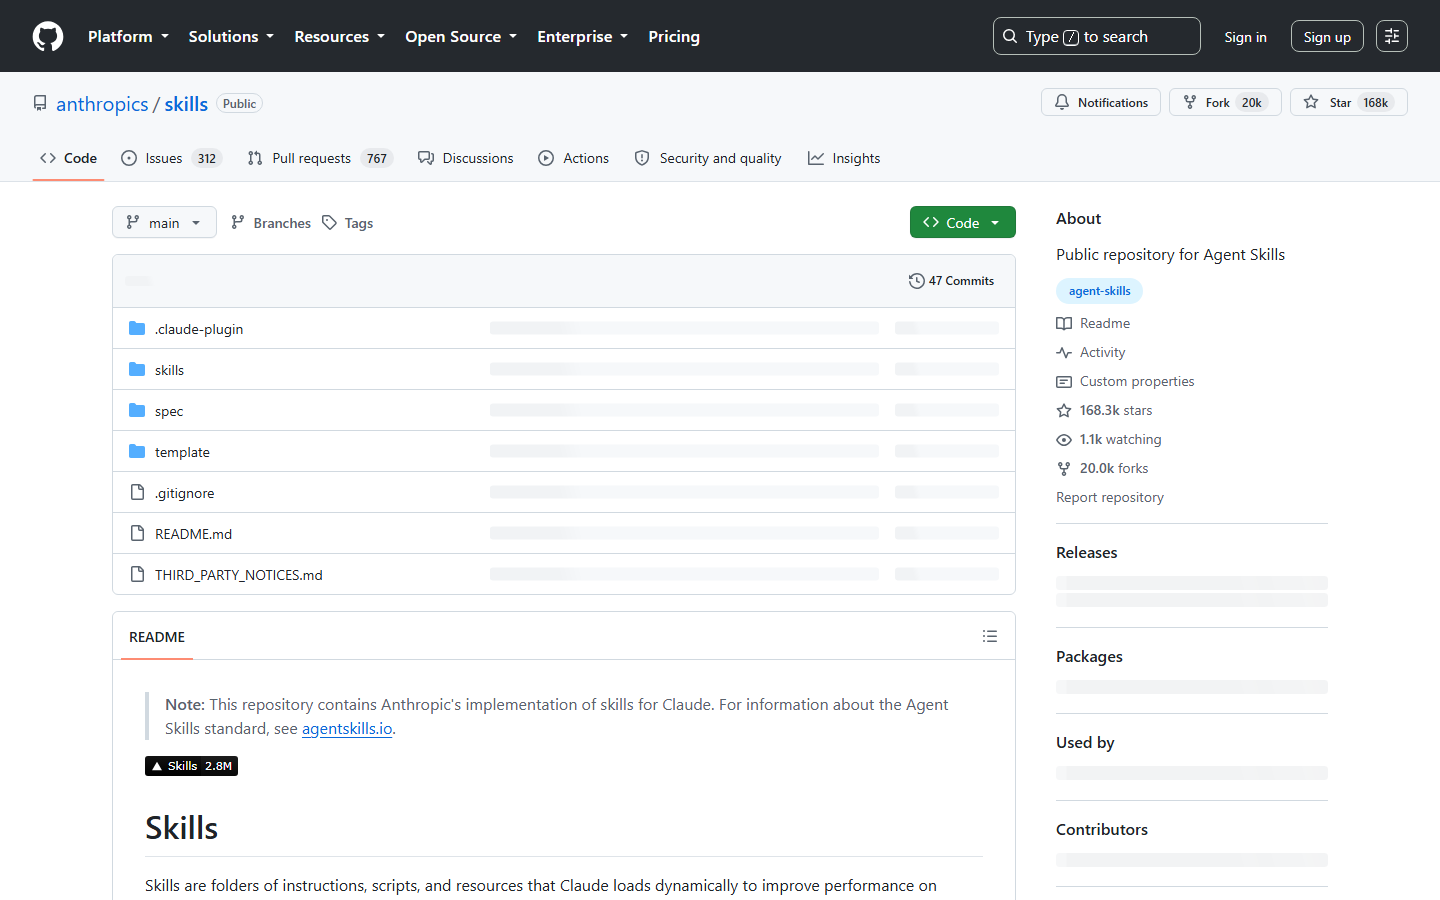This screenshot has width=1440, height=900.
Task: Open the appearance settings icon button
Action: pos(1392,36)
